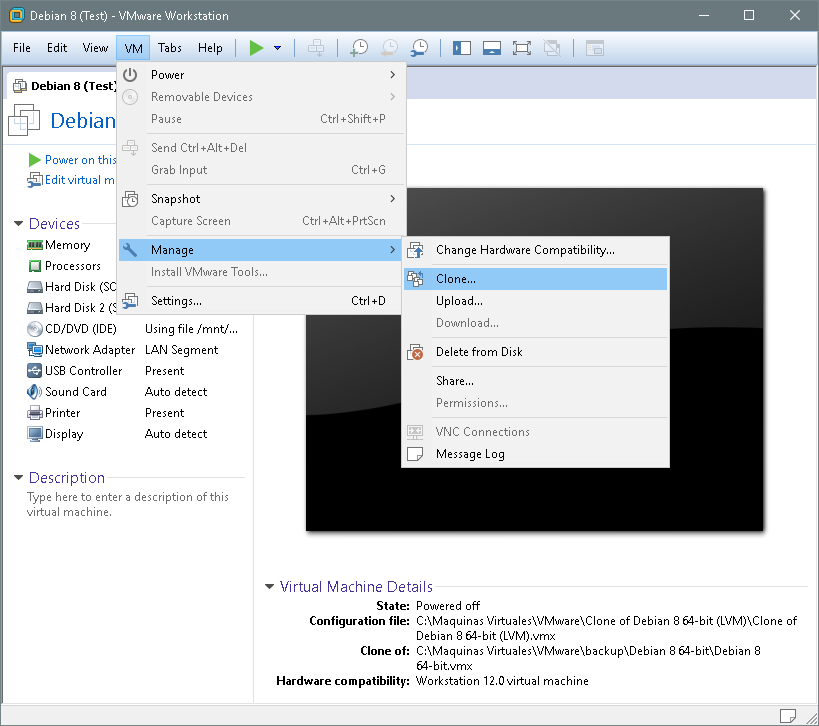This screenshot has height=726, width=819.
Task: Collapse the Devices section
Action: tap(18, 224)
